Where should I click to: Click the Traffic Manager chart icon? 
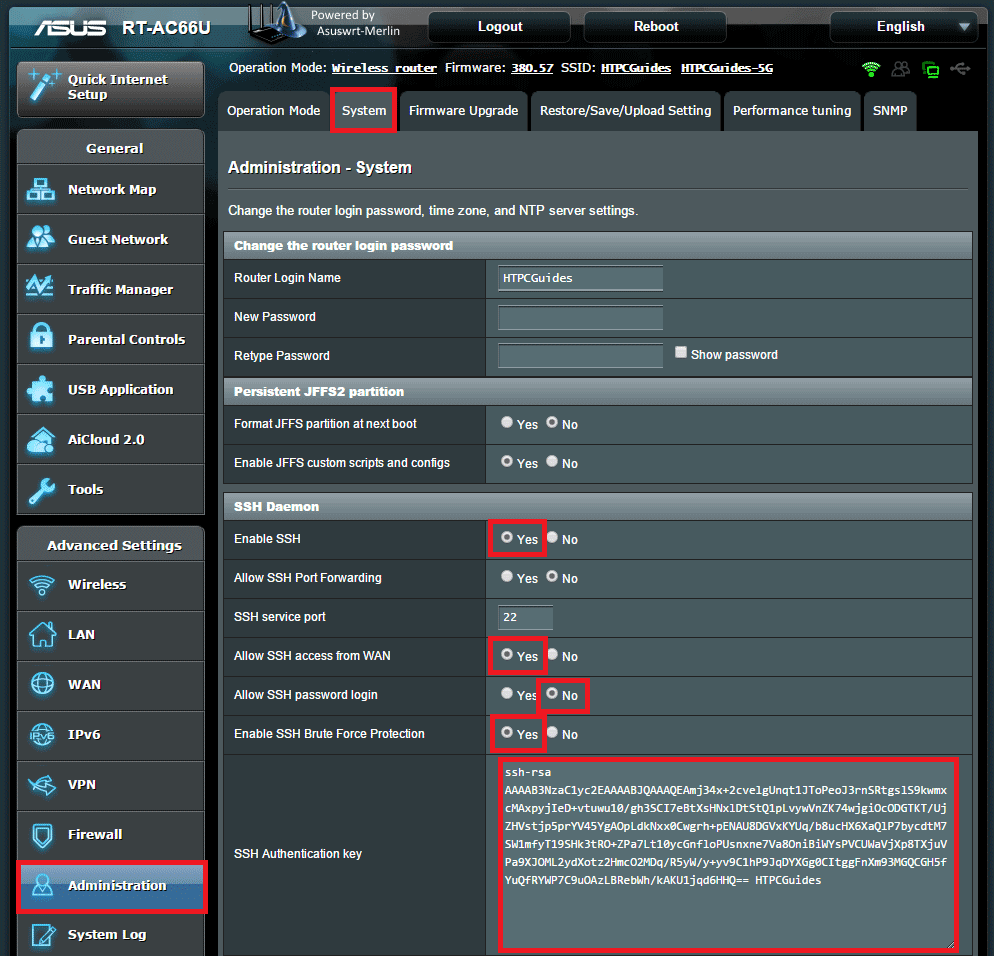pos(42,289)
